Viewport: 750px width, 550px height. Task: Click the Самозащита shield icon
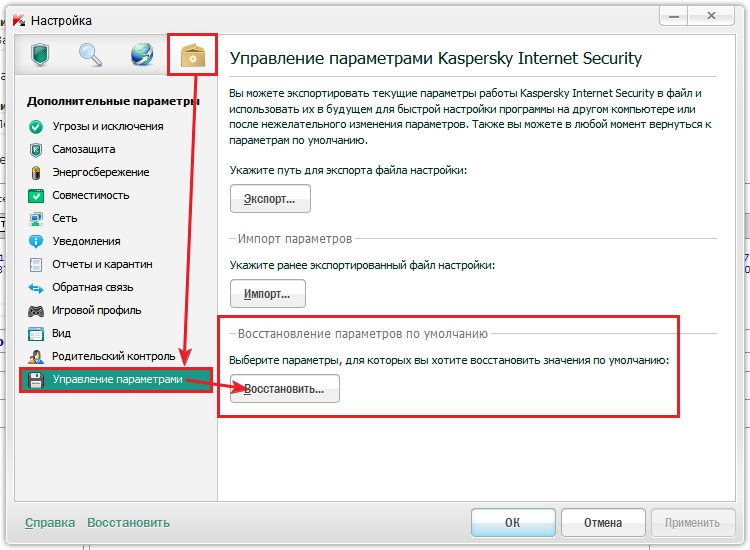36,150
